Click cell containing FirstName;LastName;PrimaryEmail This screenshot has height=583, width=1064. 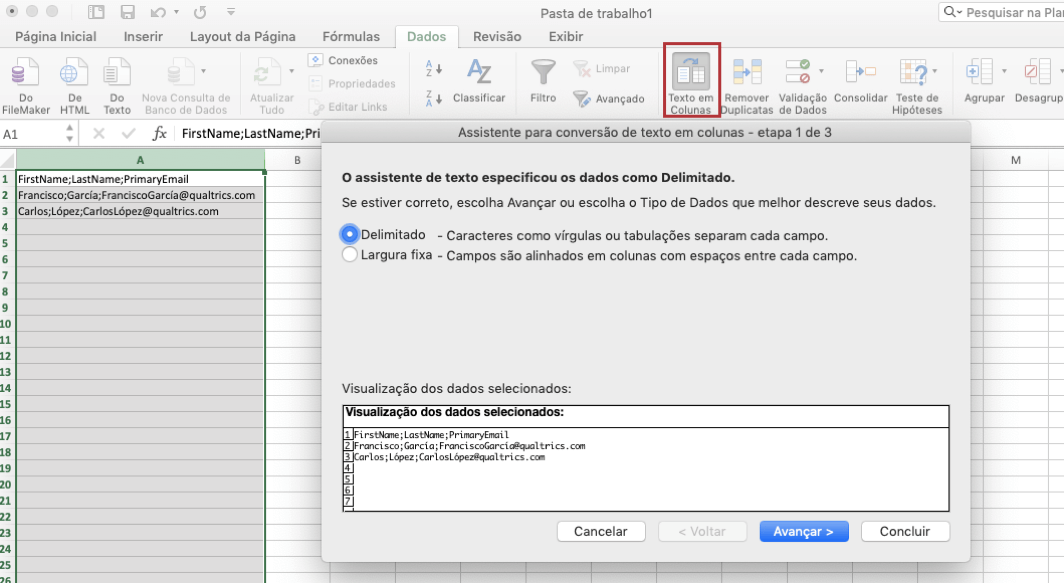point(140,179)
